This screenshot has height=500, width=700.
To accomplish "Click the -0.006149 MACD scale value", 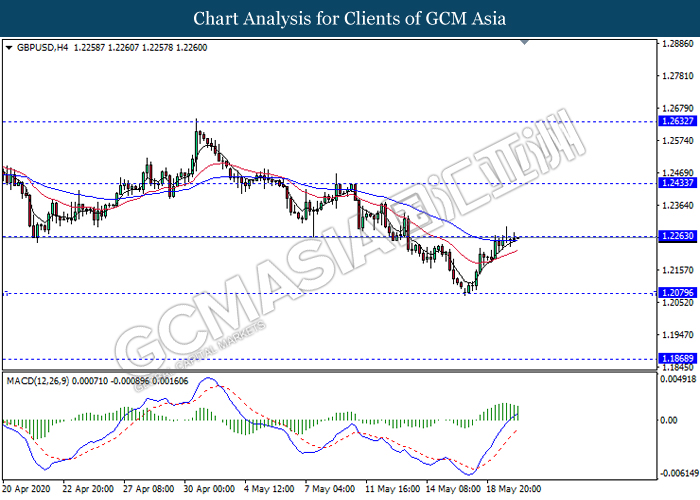I will (x=678, y=473).
